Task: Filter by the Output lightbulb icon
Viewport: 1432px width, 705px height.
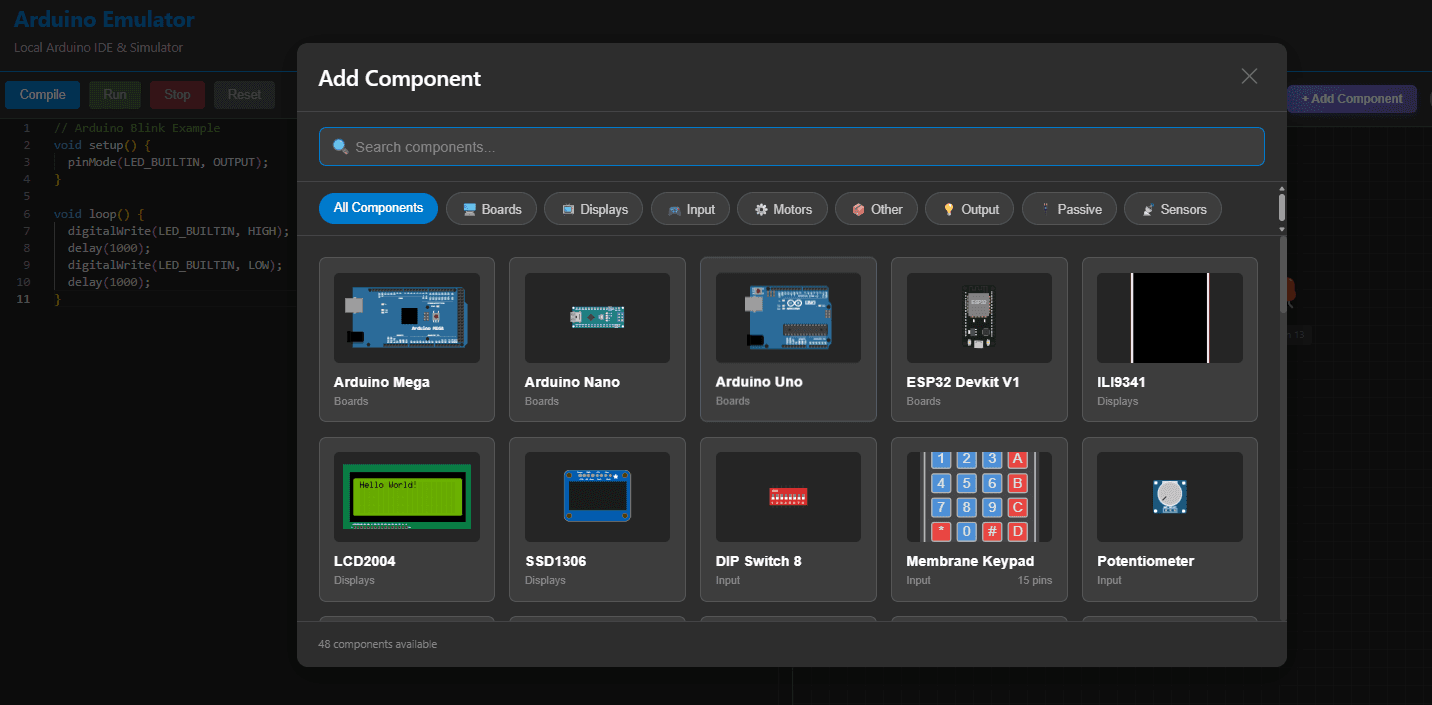Action: coord(950,208)
